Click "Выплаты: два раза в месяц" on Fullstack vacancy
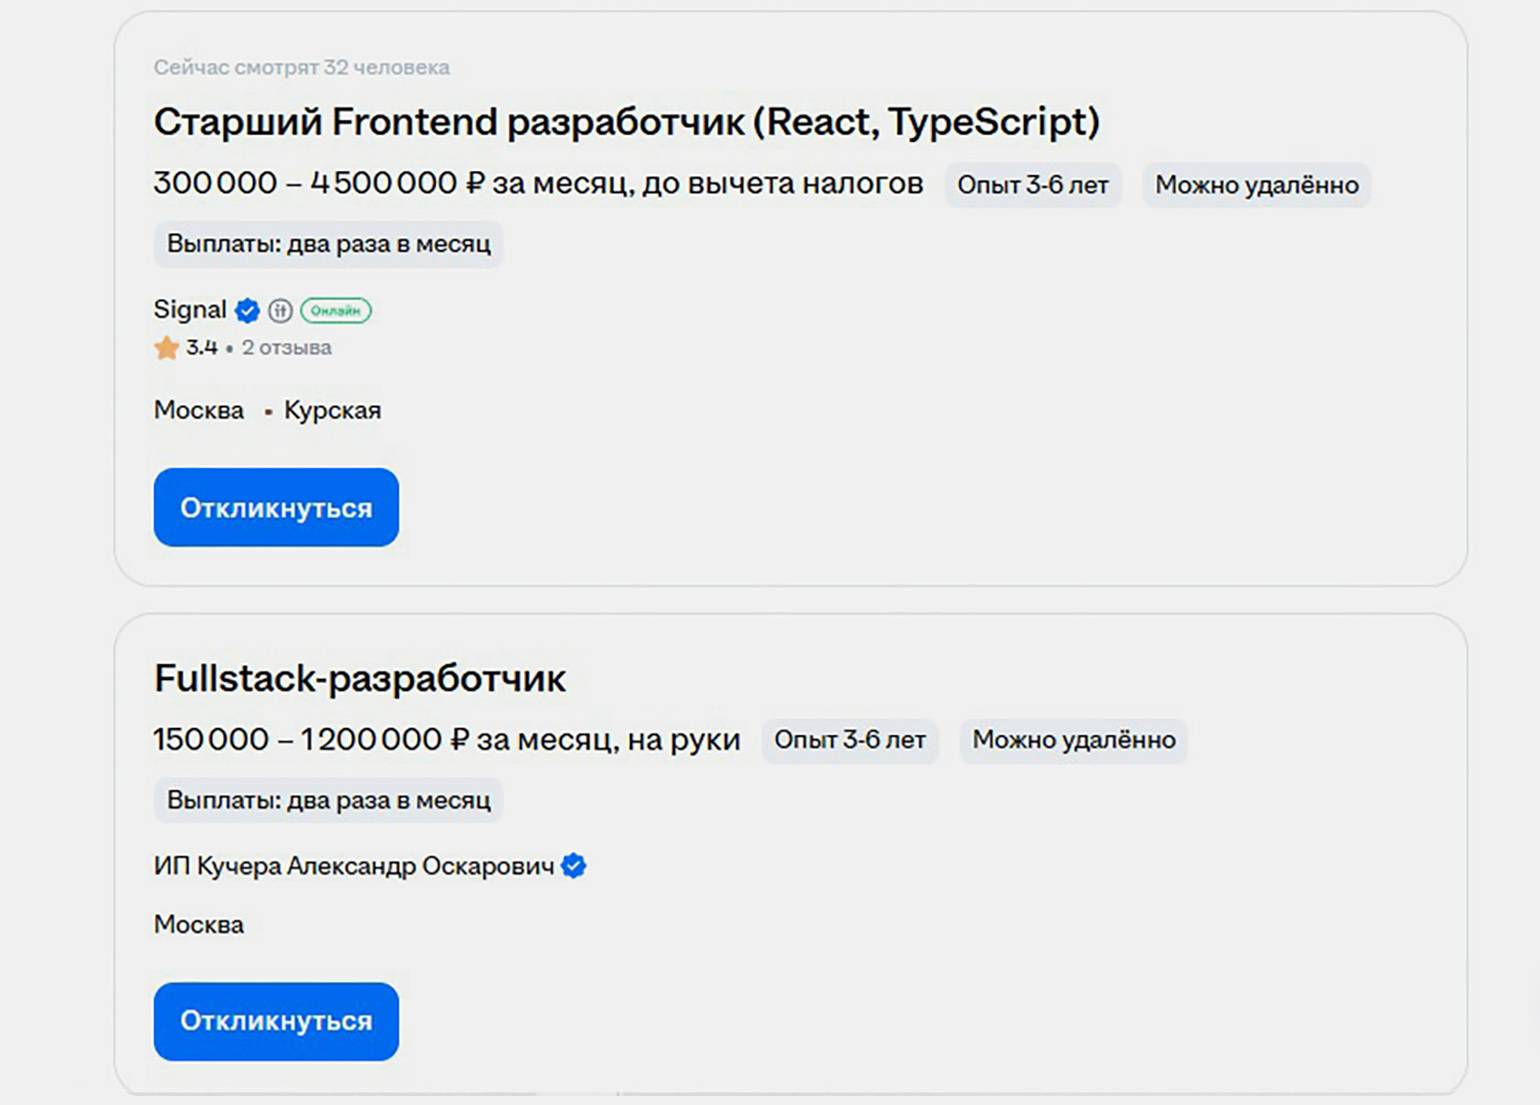Viewport: 1540px width, 1105px height. [x=328, y=800]
